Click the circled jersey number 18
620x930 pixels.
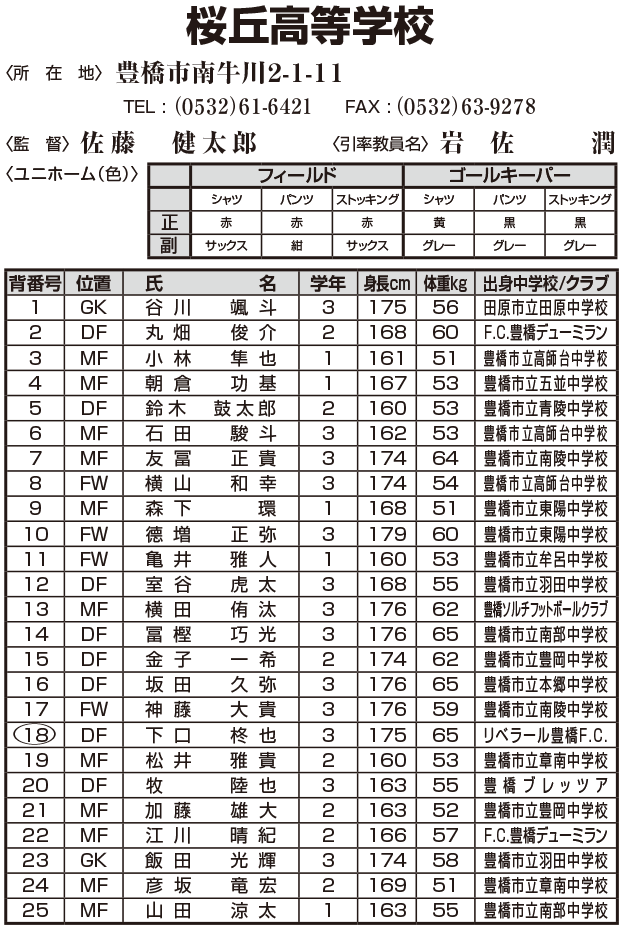pyautogui.click(x=35, y=735)
